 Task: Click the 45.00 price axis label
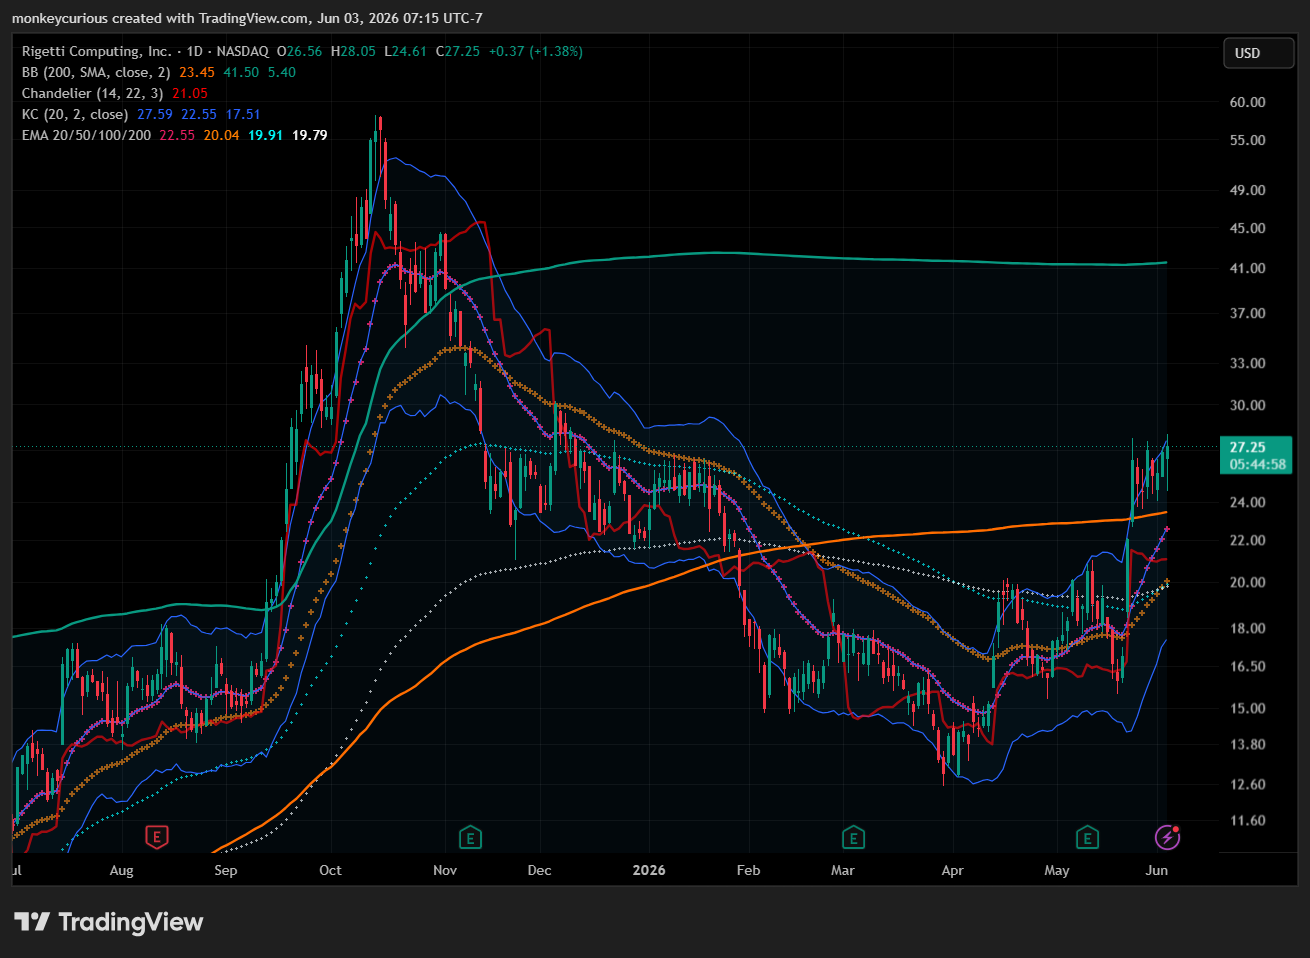(x=1248, y=228)
